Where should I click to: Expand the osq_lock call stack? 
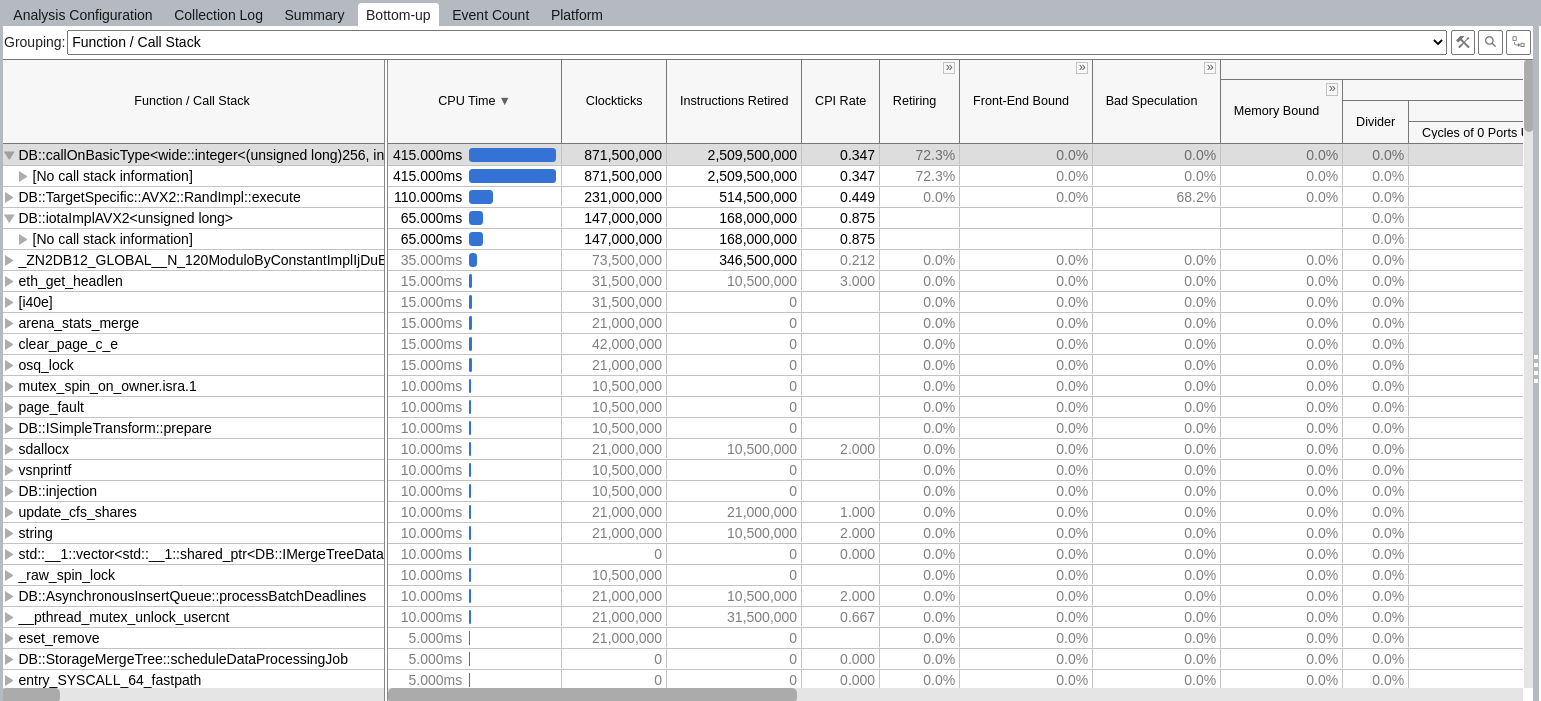(10, 366)
